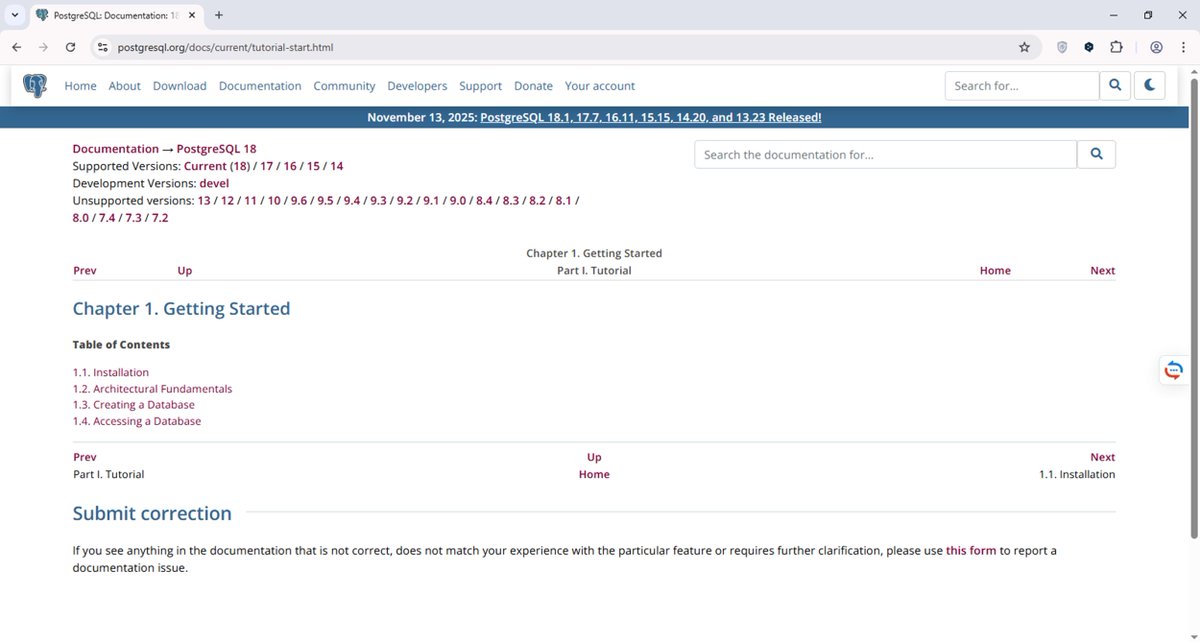Viewport: 1200px width, 642px height.
Task: Click the 'Chapter 1. Getting Started' heading
Action: (181, 309)
